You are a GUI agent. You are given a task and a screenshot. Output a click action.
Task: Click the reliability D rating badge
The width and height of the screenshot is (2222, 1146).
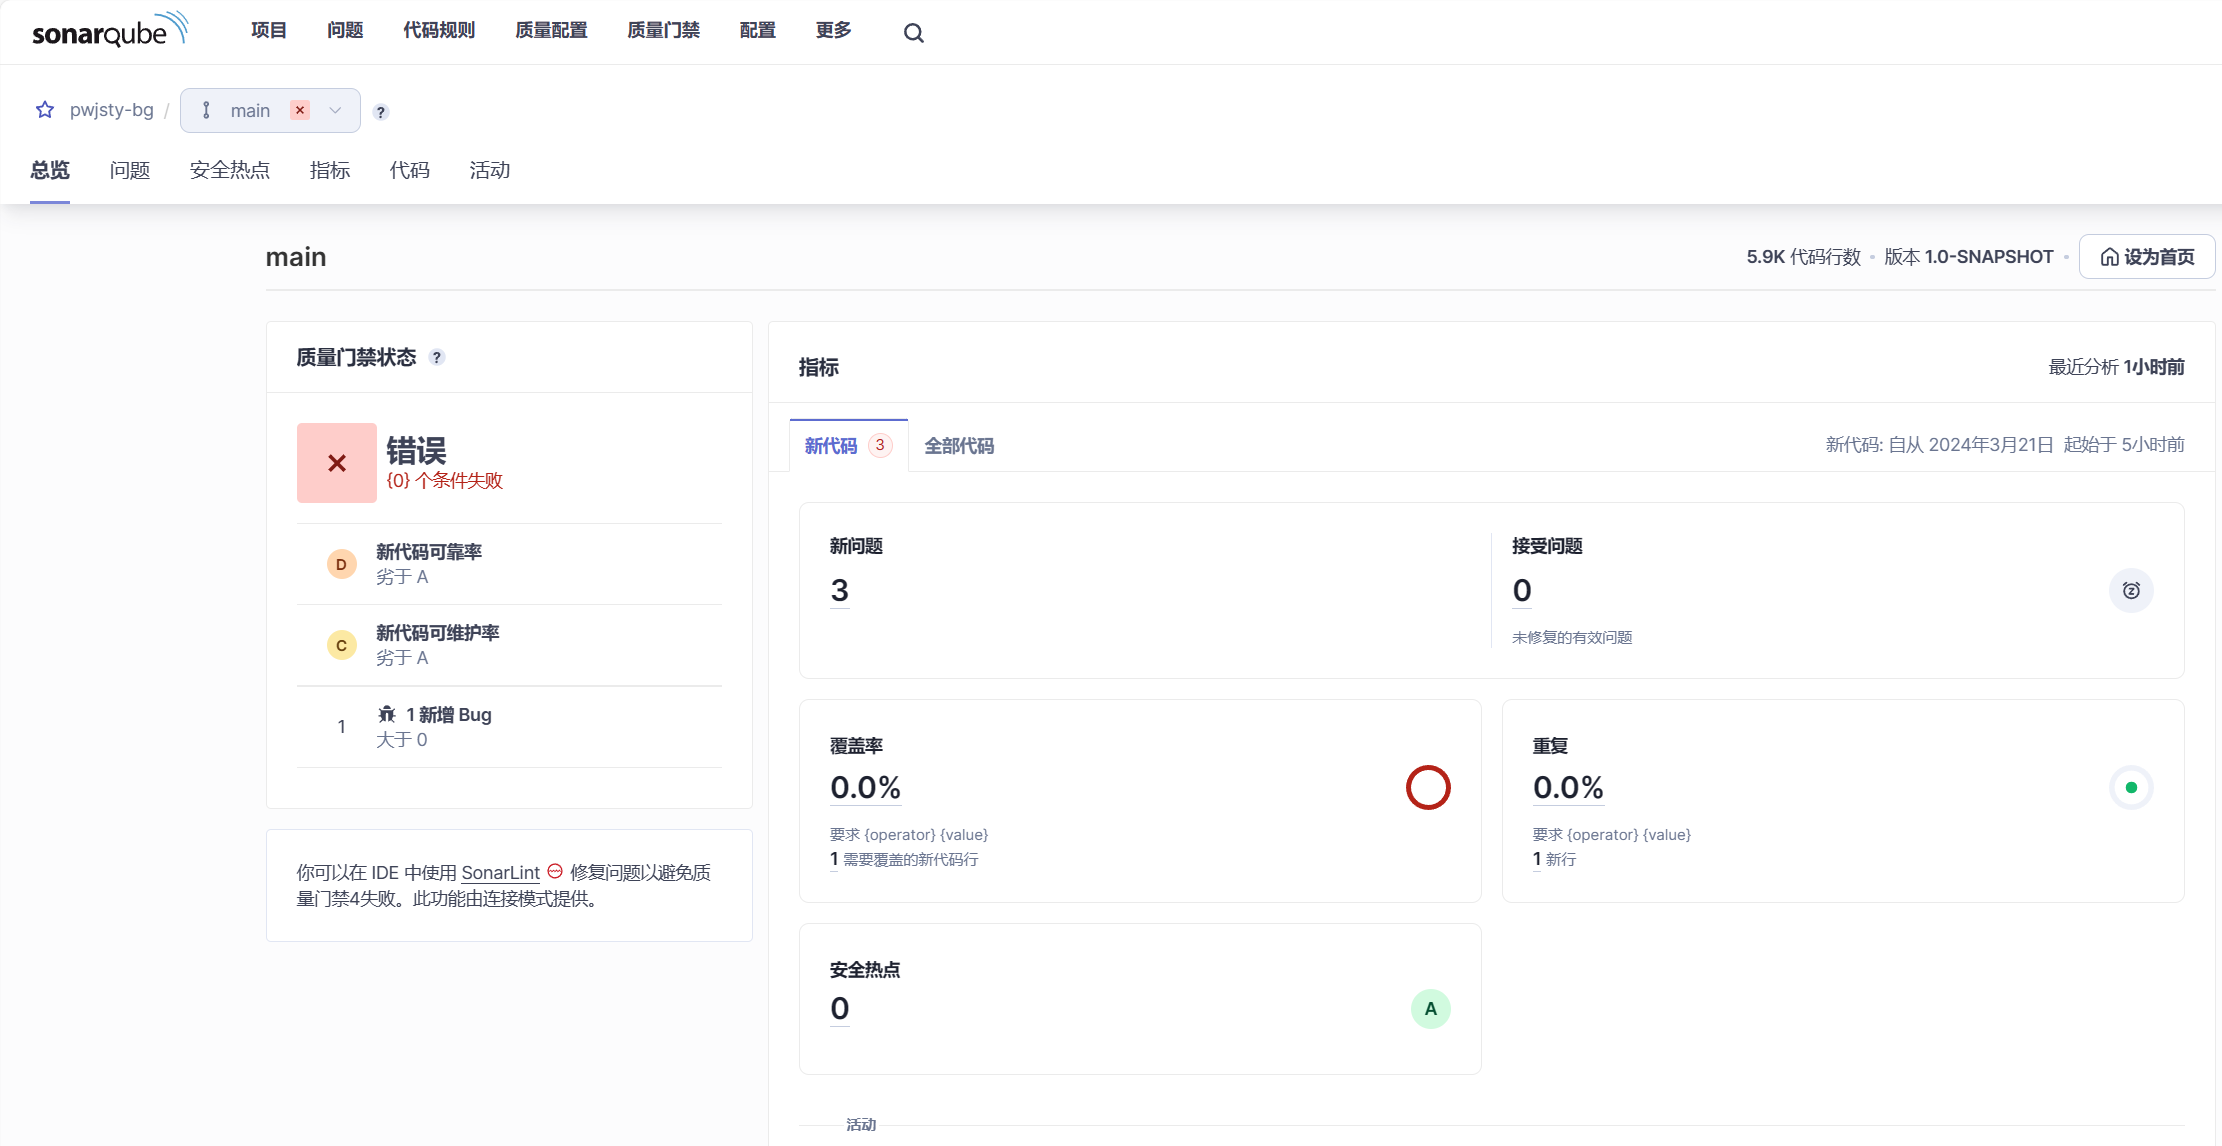tap(341, 565)
